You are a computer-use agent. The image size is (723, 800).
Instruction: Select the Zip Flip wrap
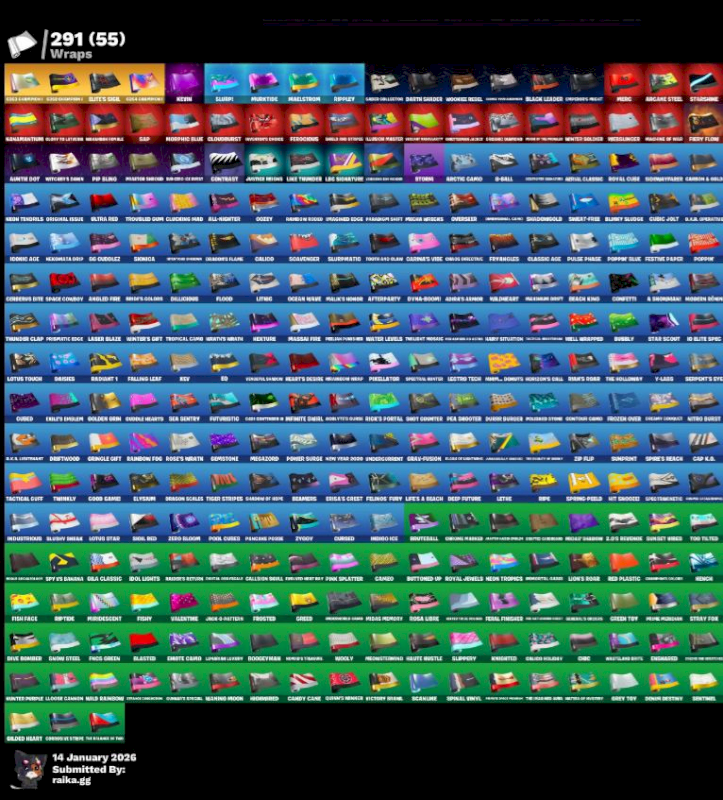tap(584, 443)
